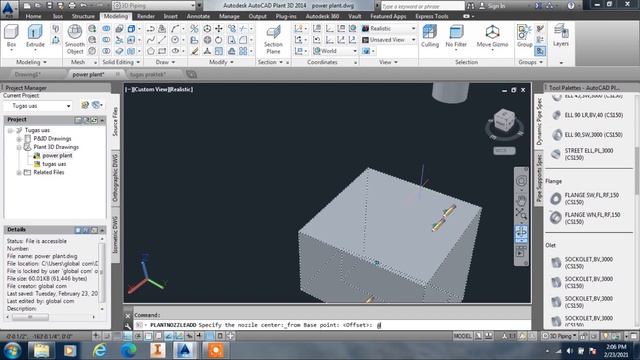
Task: Open the Dynamic Pipe Spec palette tab
Action: (x=539, y=122)
